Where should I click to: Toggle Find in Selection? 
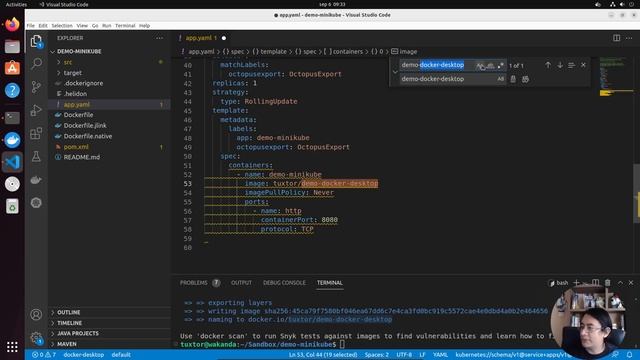(x=571, y=65)
